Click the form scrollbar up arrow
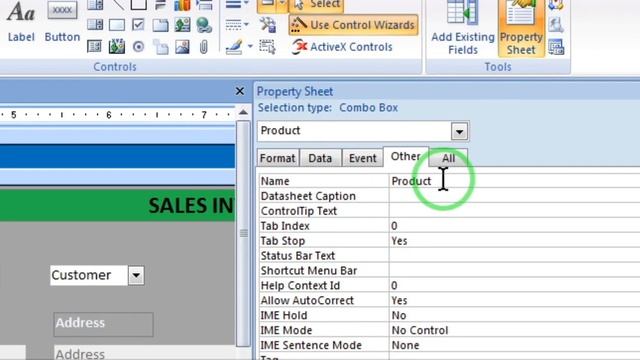This screenshot has height=360, width=640. pyautogui.click(x=243, y=112)
